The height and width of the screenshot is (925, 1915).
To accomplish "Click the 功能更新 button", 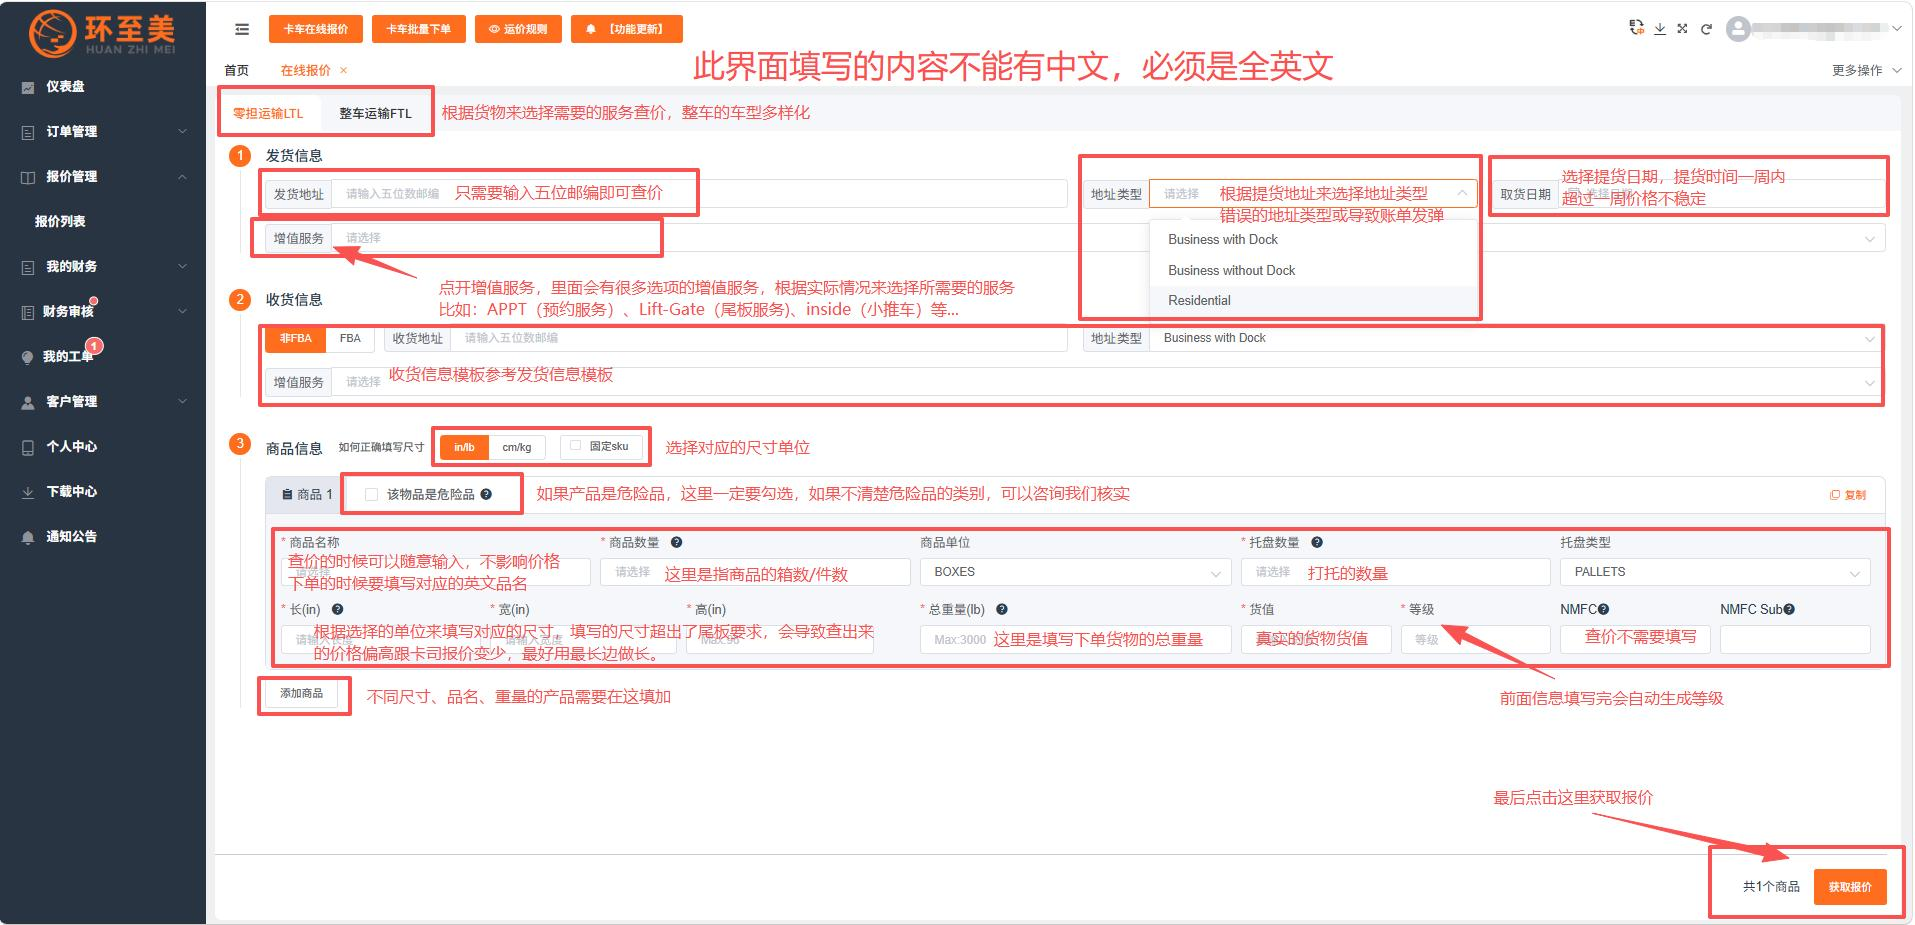I will tap(627, 29).
